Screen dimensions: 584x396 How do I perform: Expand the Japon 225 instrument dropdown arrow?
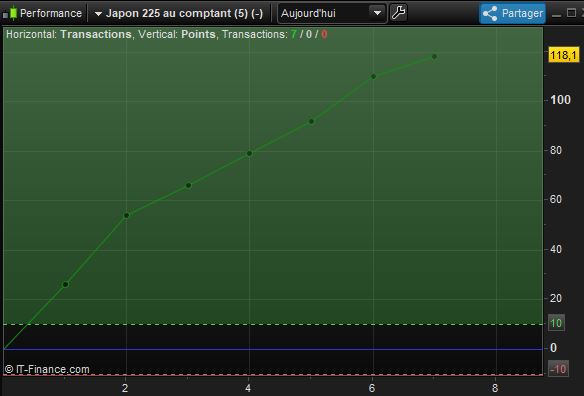pyautogui.click(x=98, y=14)
